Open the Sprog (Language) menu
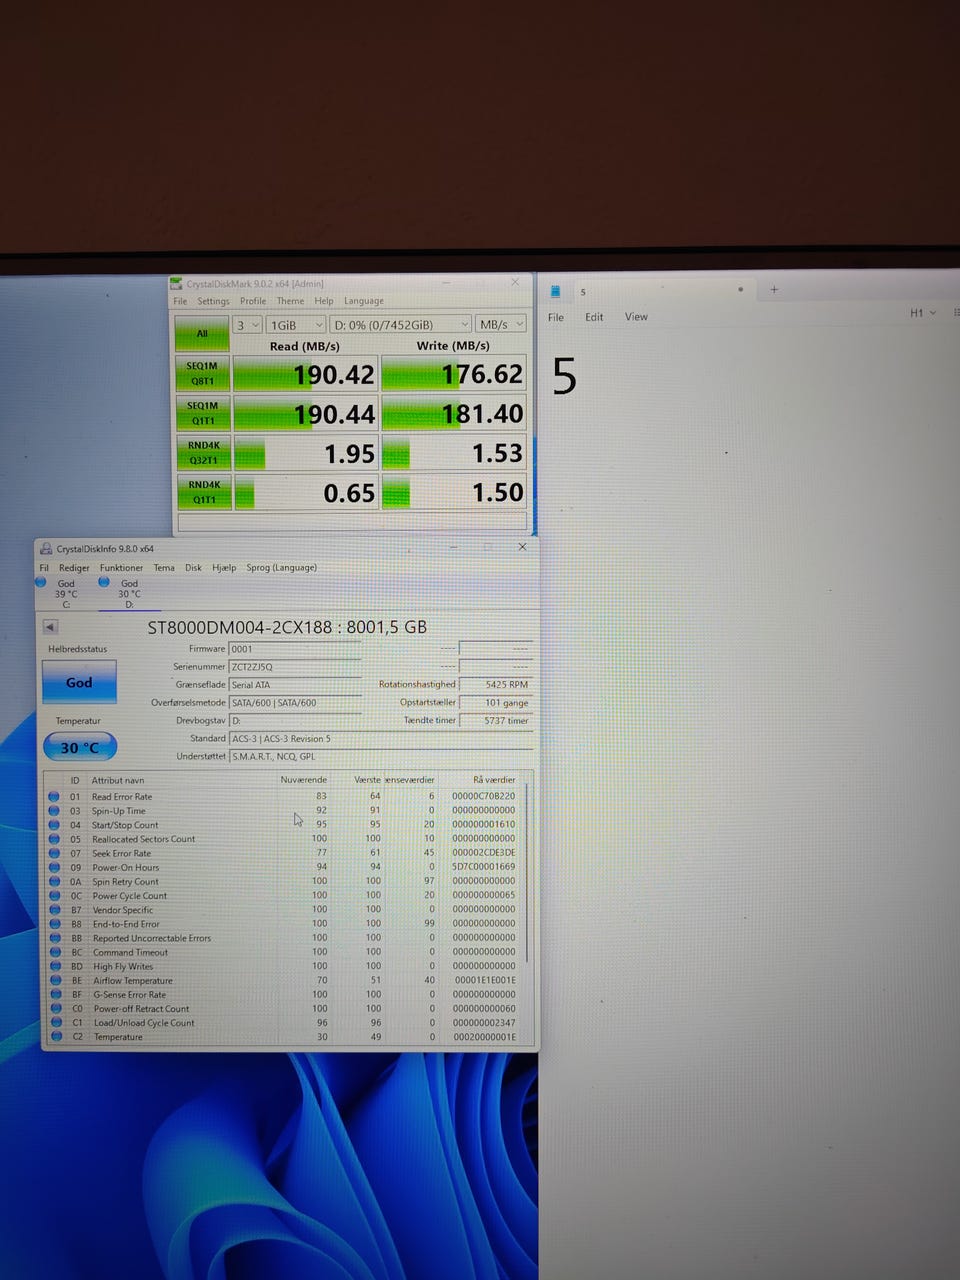 pyautogui.click(x=282, y=568)
